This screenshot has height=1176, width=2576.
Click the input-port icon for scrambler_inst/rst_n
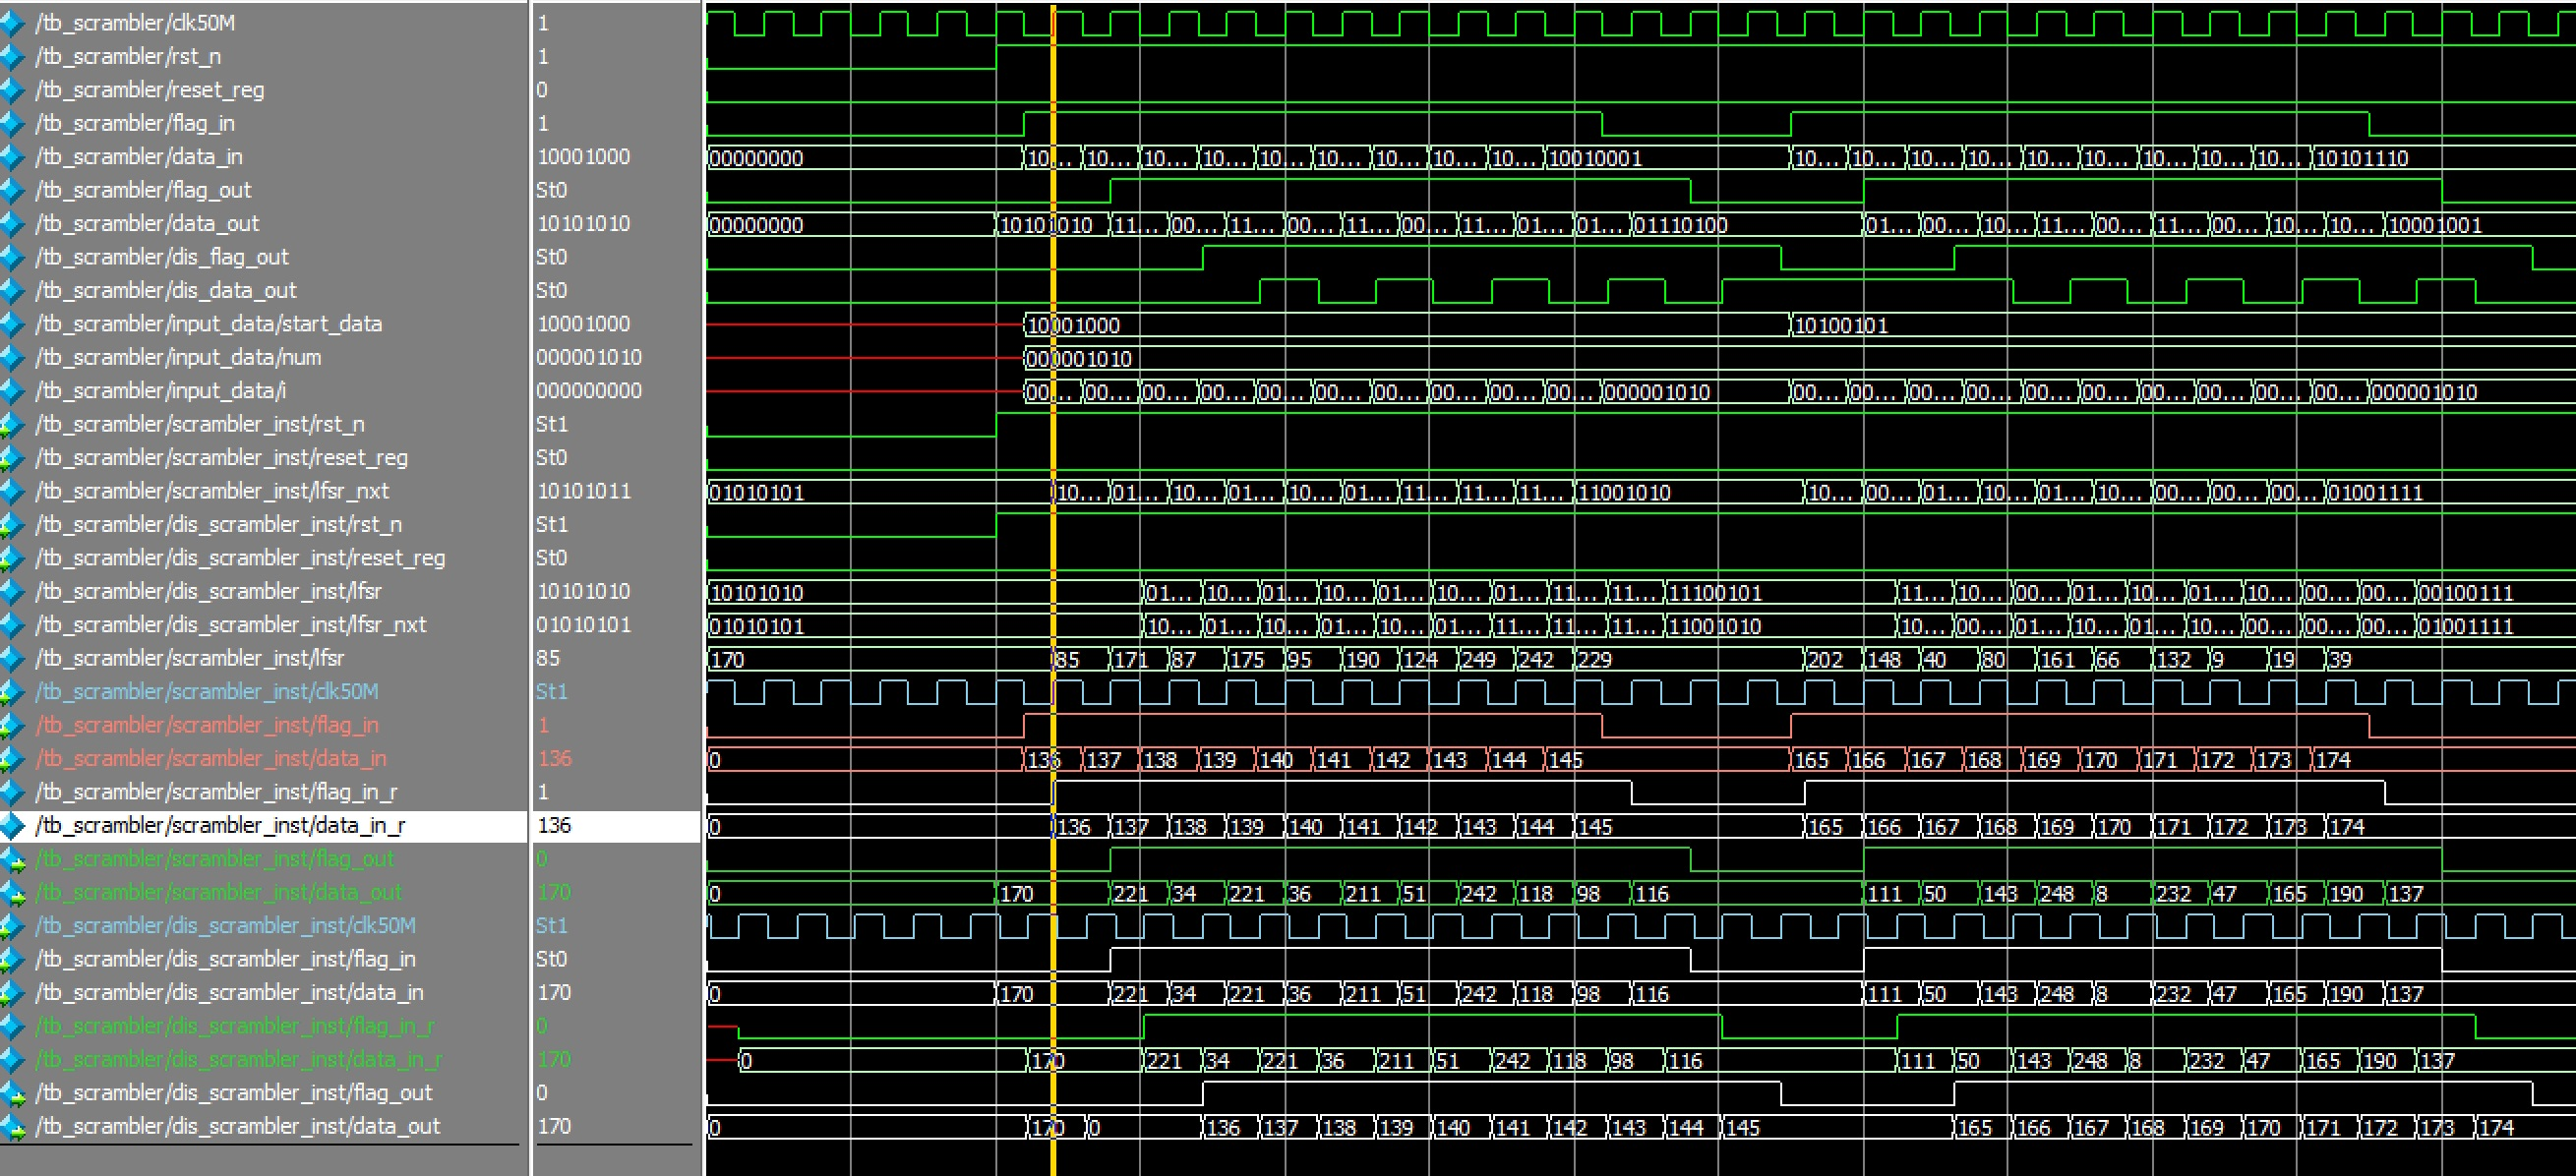click(x=12, y=425)
